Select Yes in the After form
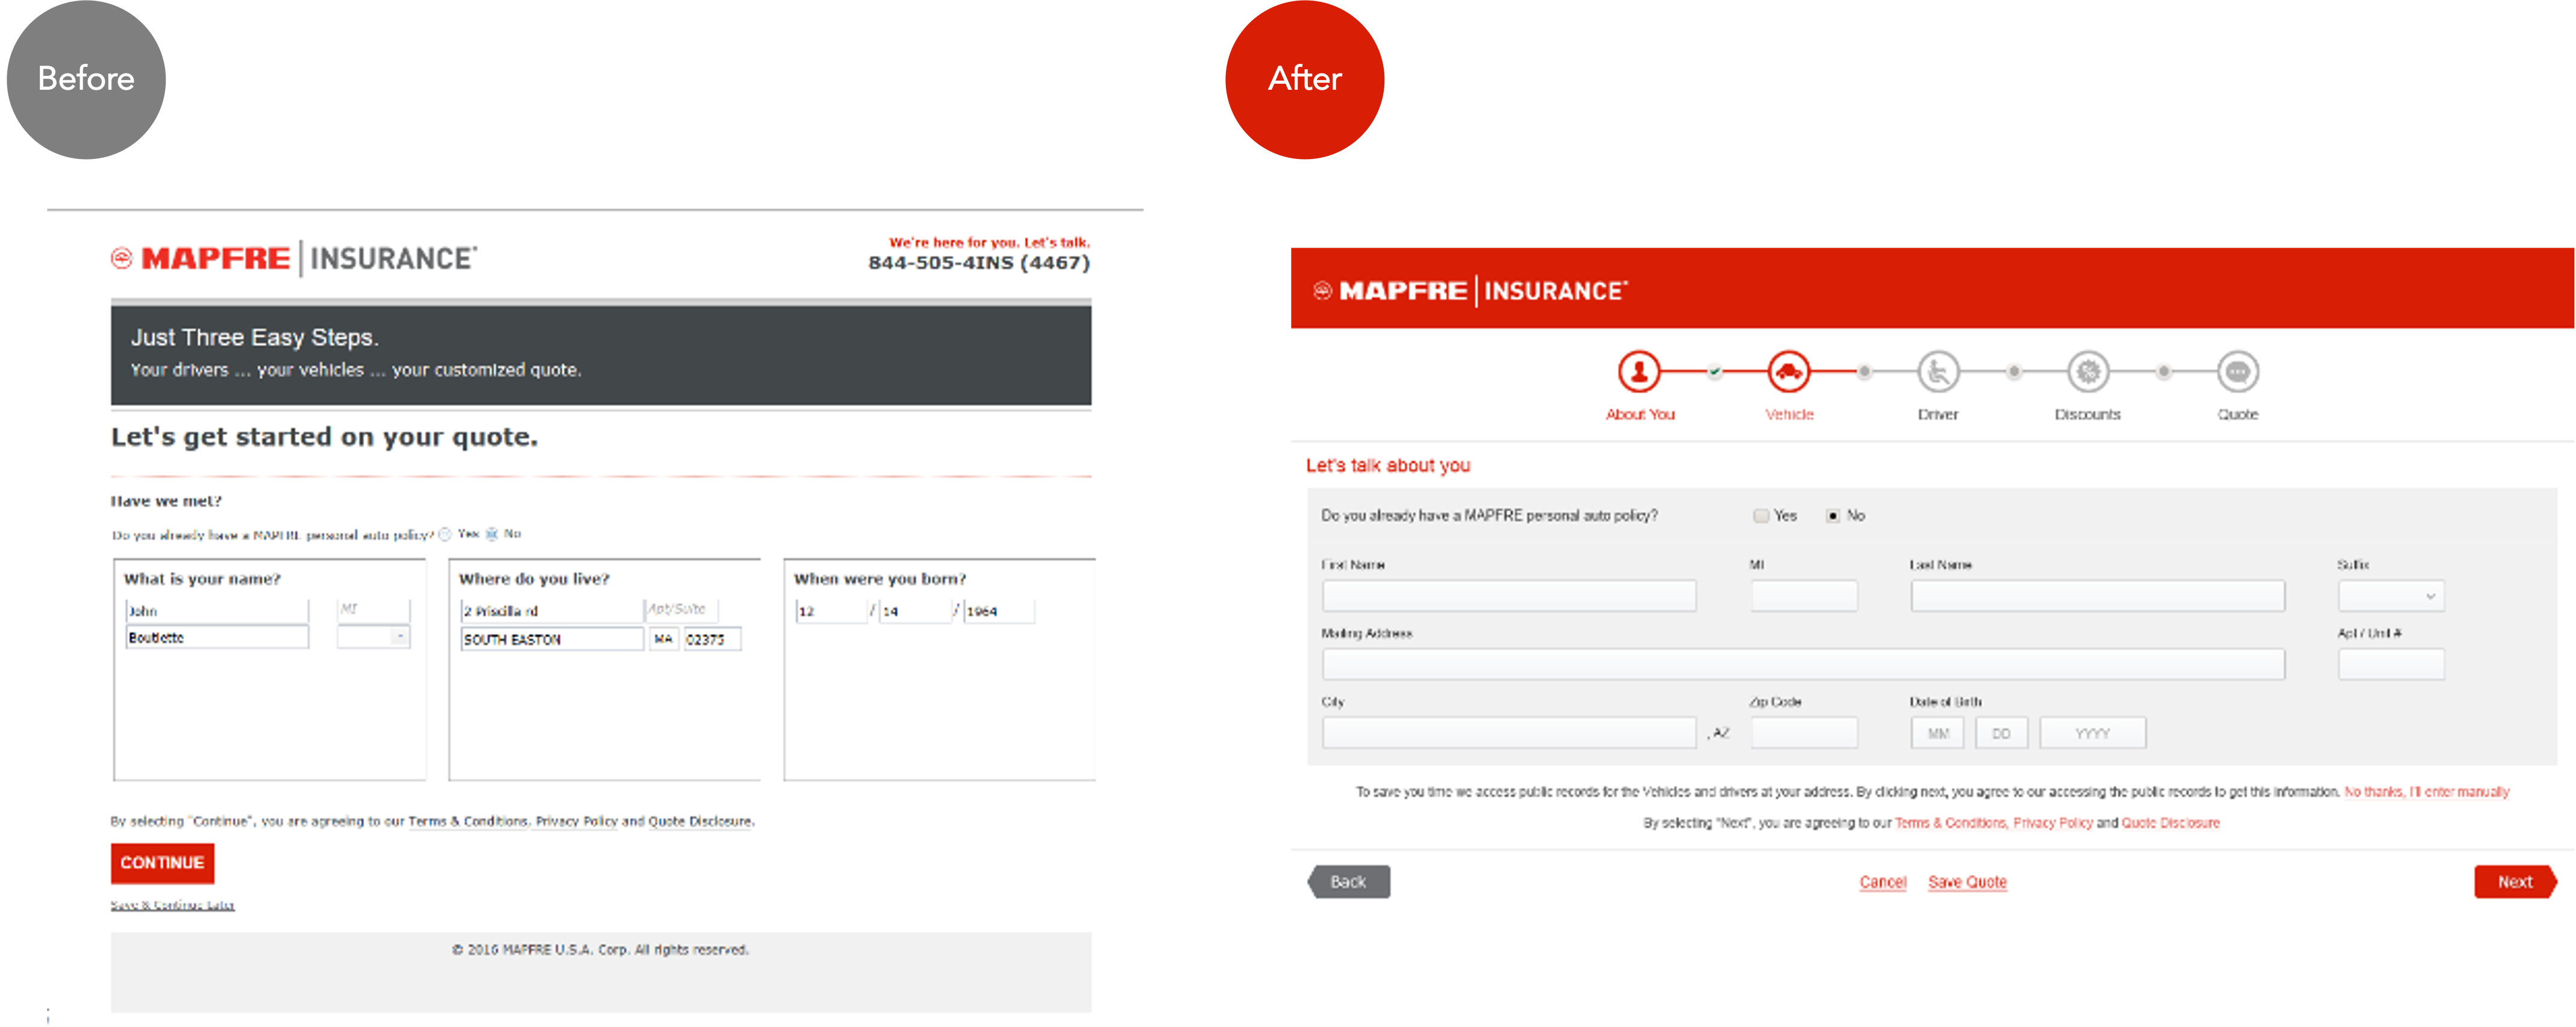The width and height of the screenshot is (2576, 1027). pyautogui.click(x=1761, y=516)
